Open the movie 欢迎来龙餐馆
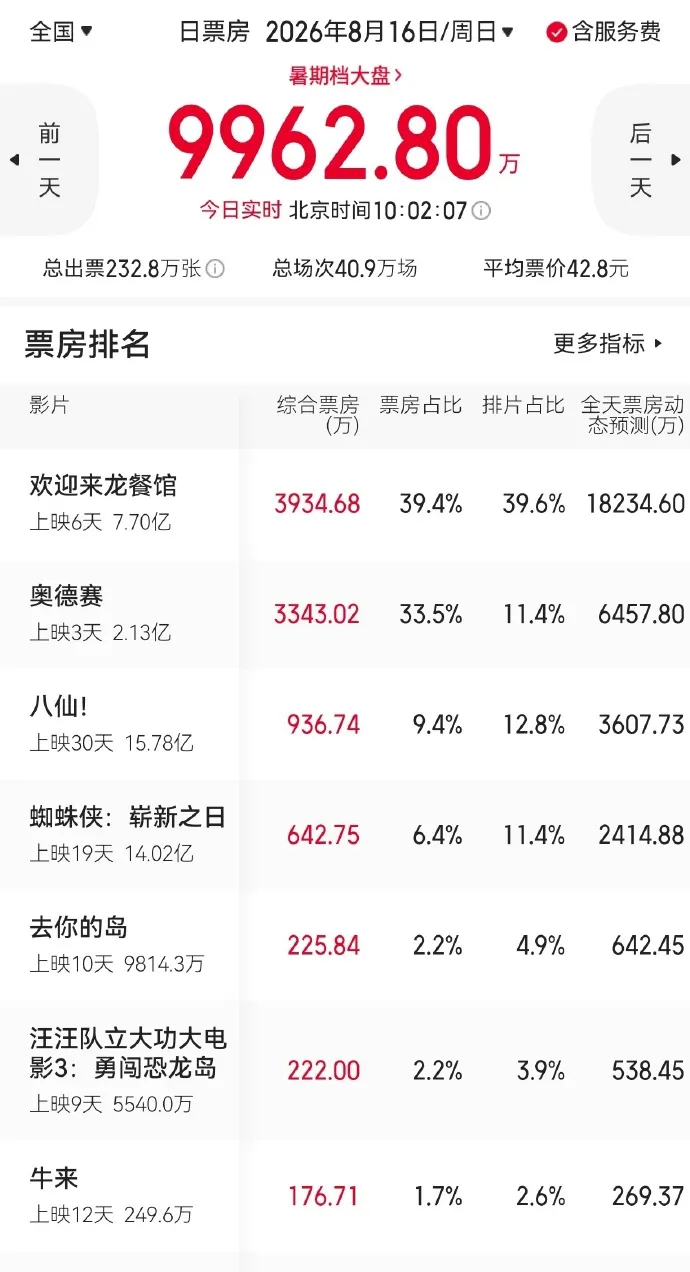This screenshot has width=690, height=1272. click(x=345, y=503)
